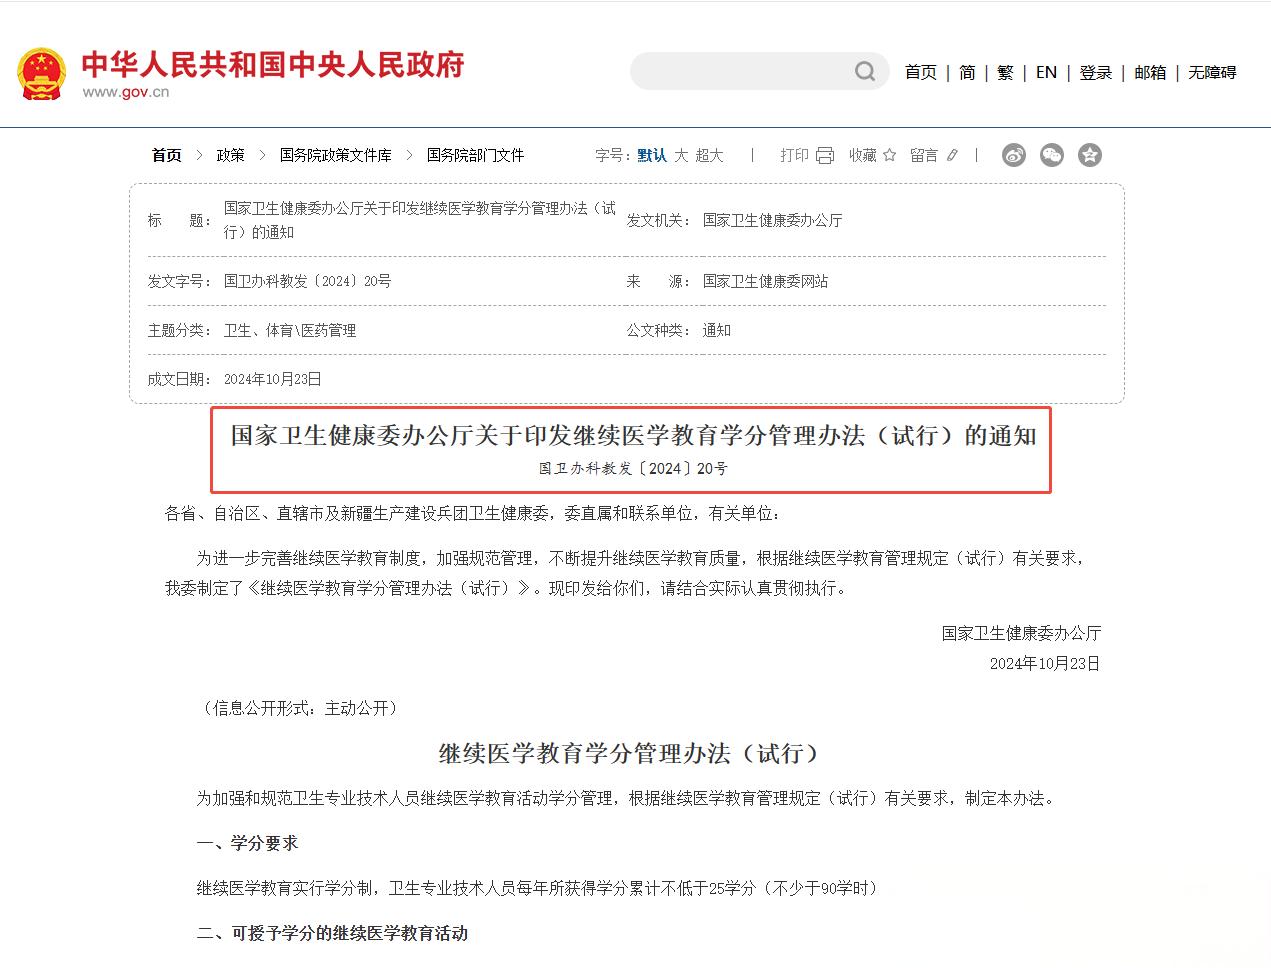Screen dimensions: 1271x968
Task: Click www.gov.cn site address text
Action: (126, 92)
